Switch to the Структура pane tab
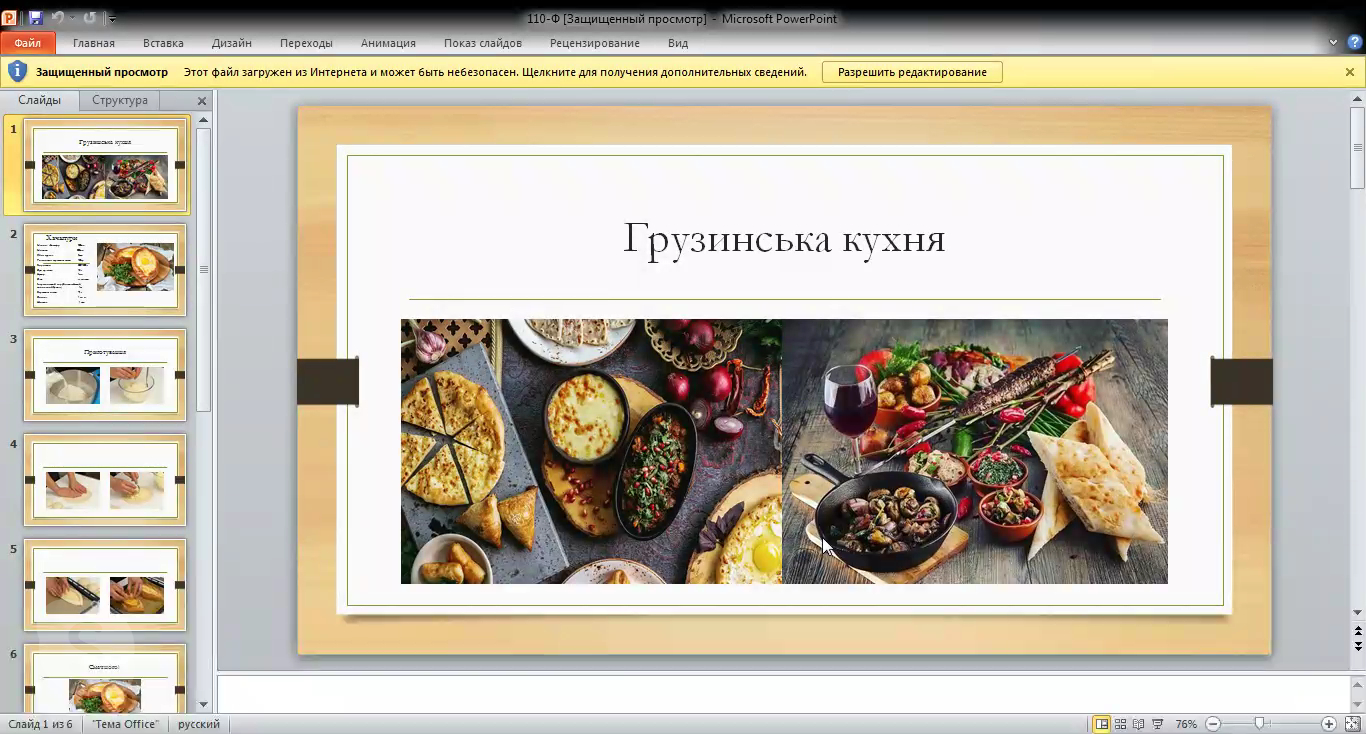The height and width of the screenshot is (734, 1366). [x=120, y=100]
